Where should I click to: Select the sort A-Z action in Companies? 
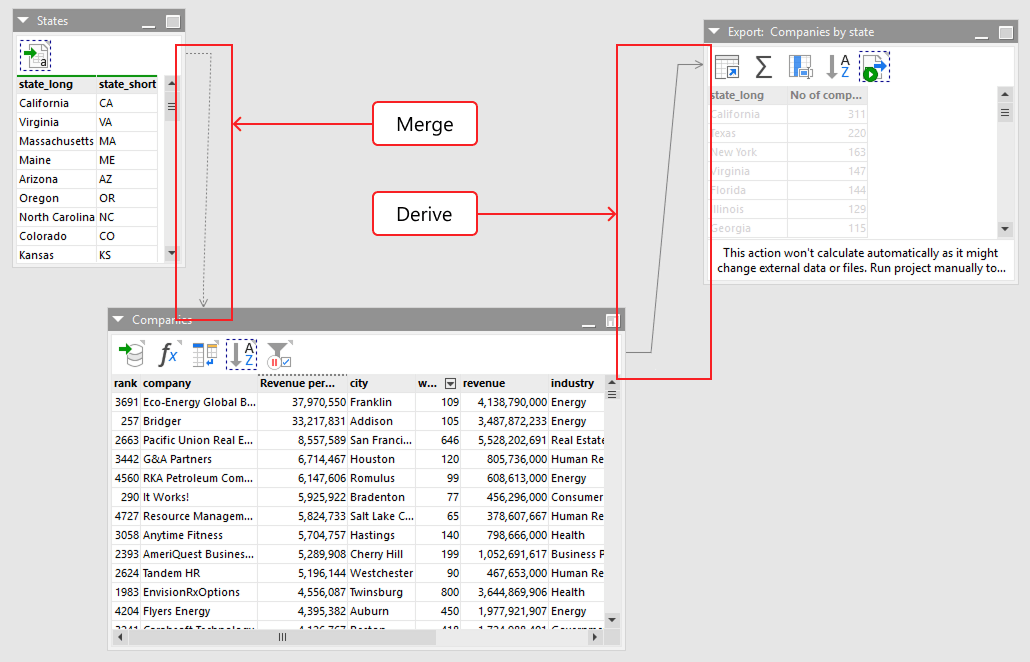tap(241, 354)
